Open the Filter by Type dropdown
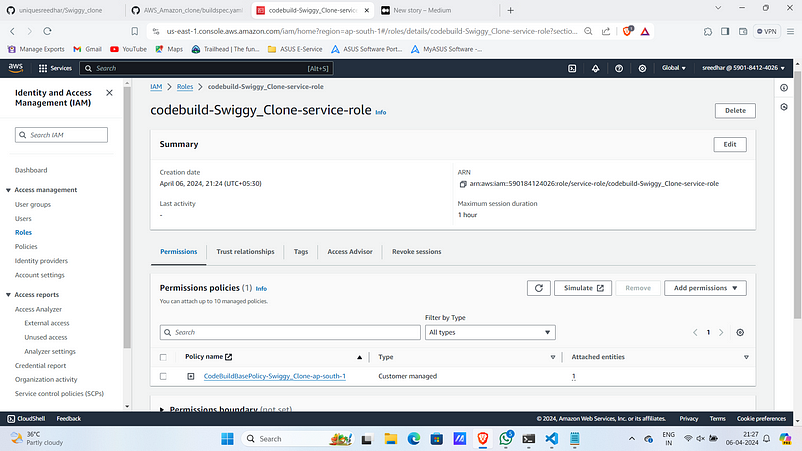 [490, 332]
